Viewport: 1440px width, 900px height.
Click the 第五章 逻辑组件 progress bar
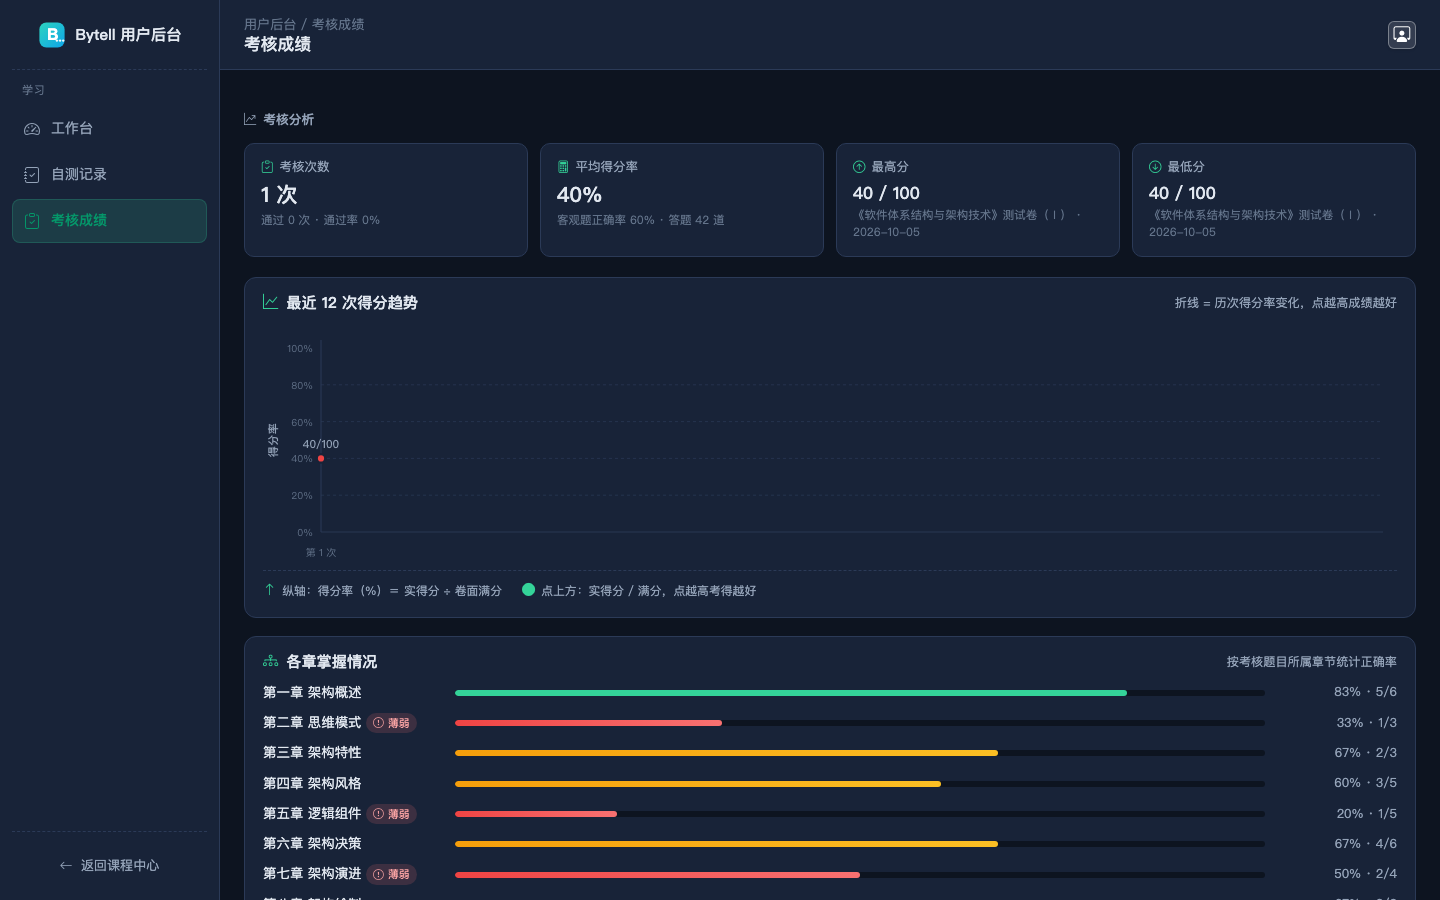point(860,814)
